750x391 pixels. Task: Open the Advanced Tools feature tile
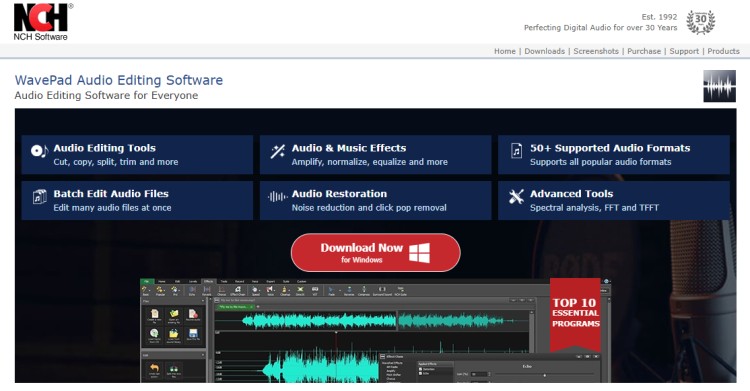[x=614, y=201]
